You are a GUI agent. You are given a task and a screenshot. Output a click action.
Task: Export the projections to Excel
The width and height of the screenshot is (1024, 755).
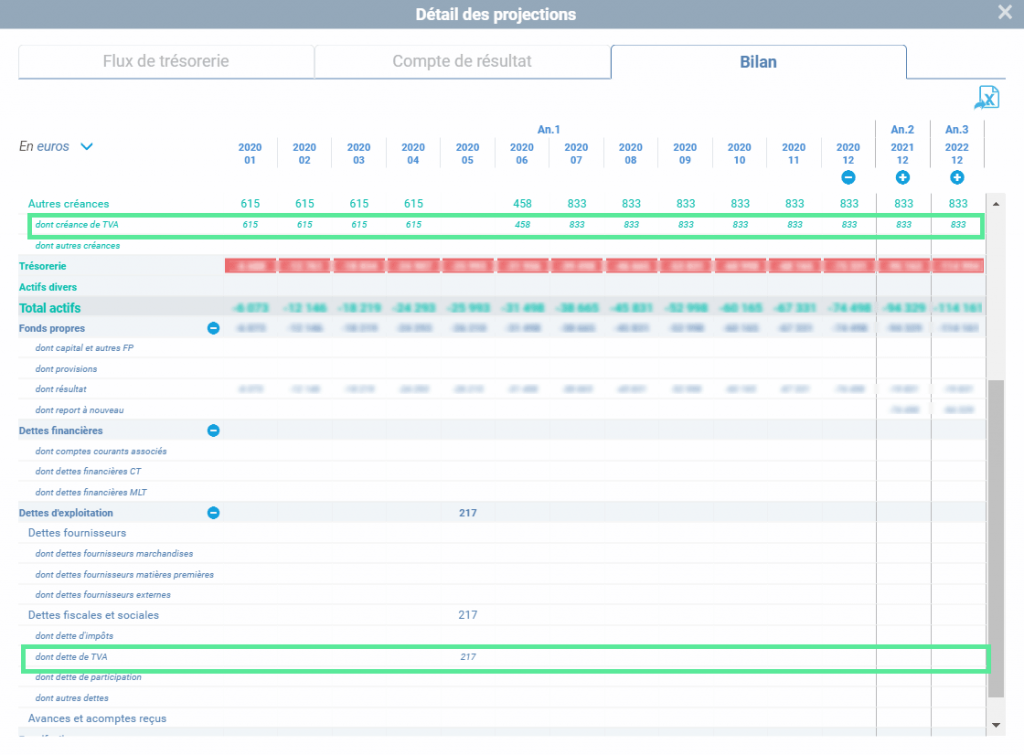click(x=987, y=98)
